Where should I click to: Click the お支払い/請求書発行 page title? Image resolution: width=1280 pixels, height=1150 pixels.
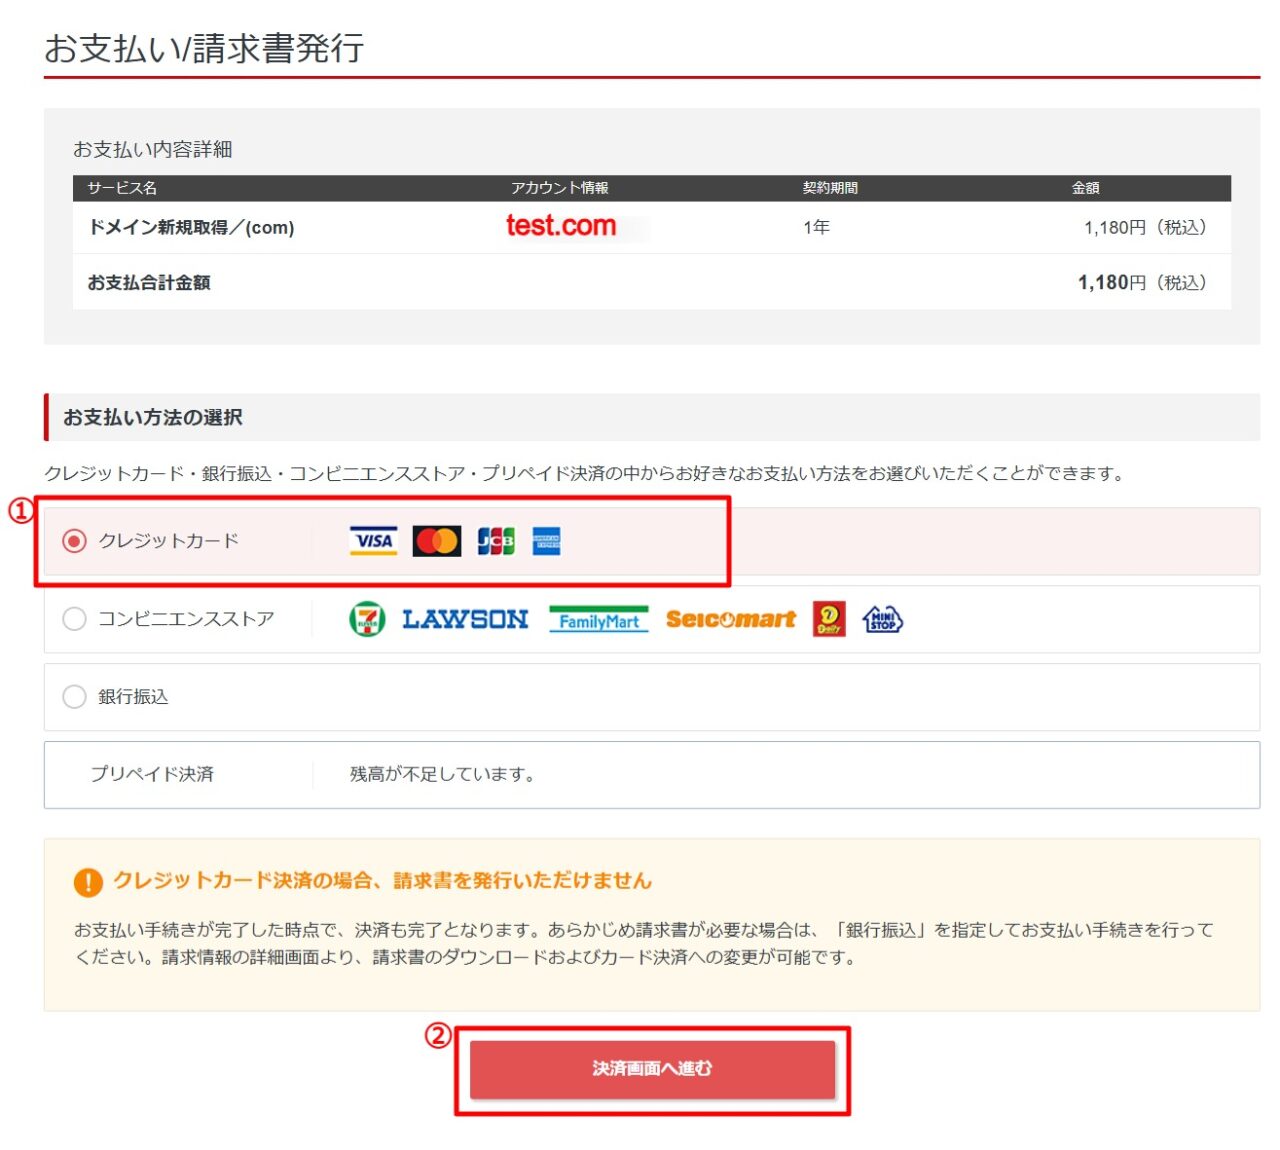204,48
